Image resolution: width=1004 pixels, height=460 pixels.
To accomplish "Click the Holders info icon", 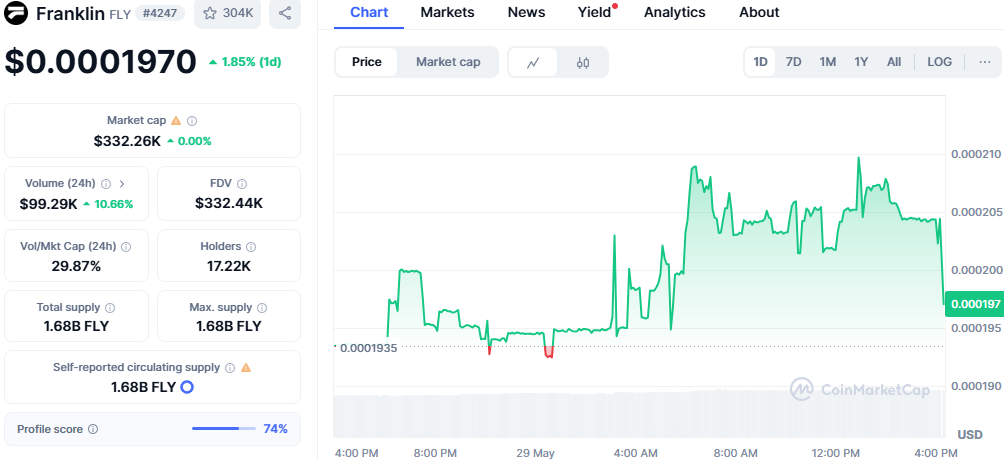I will 251,246.
